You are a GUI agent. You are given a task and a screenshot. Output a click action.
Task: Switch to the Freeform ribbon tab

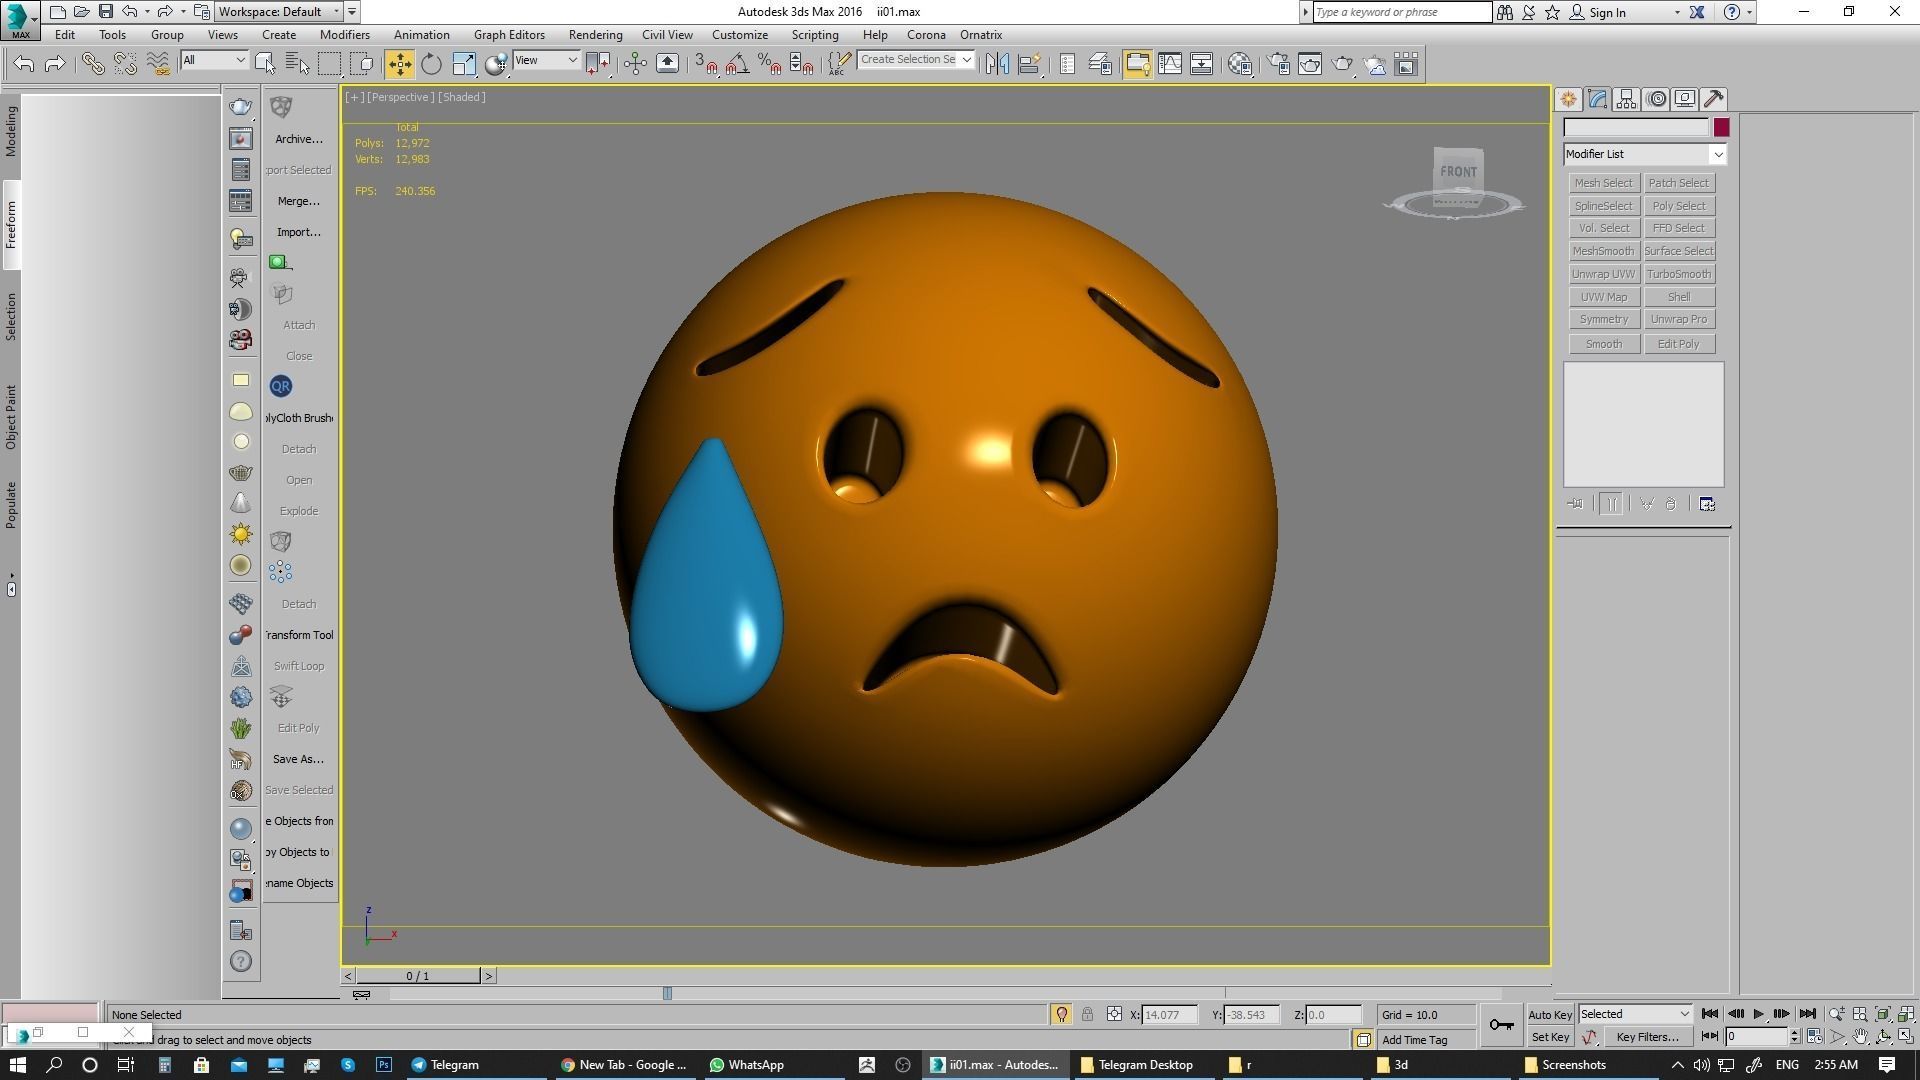[x=11, y=225]
